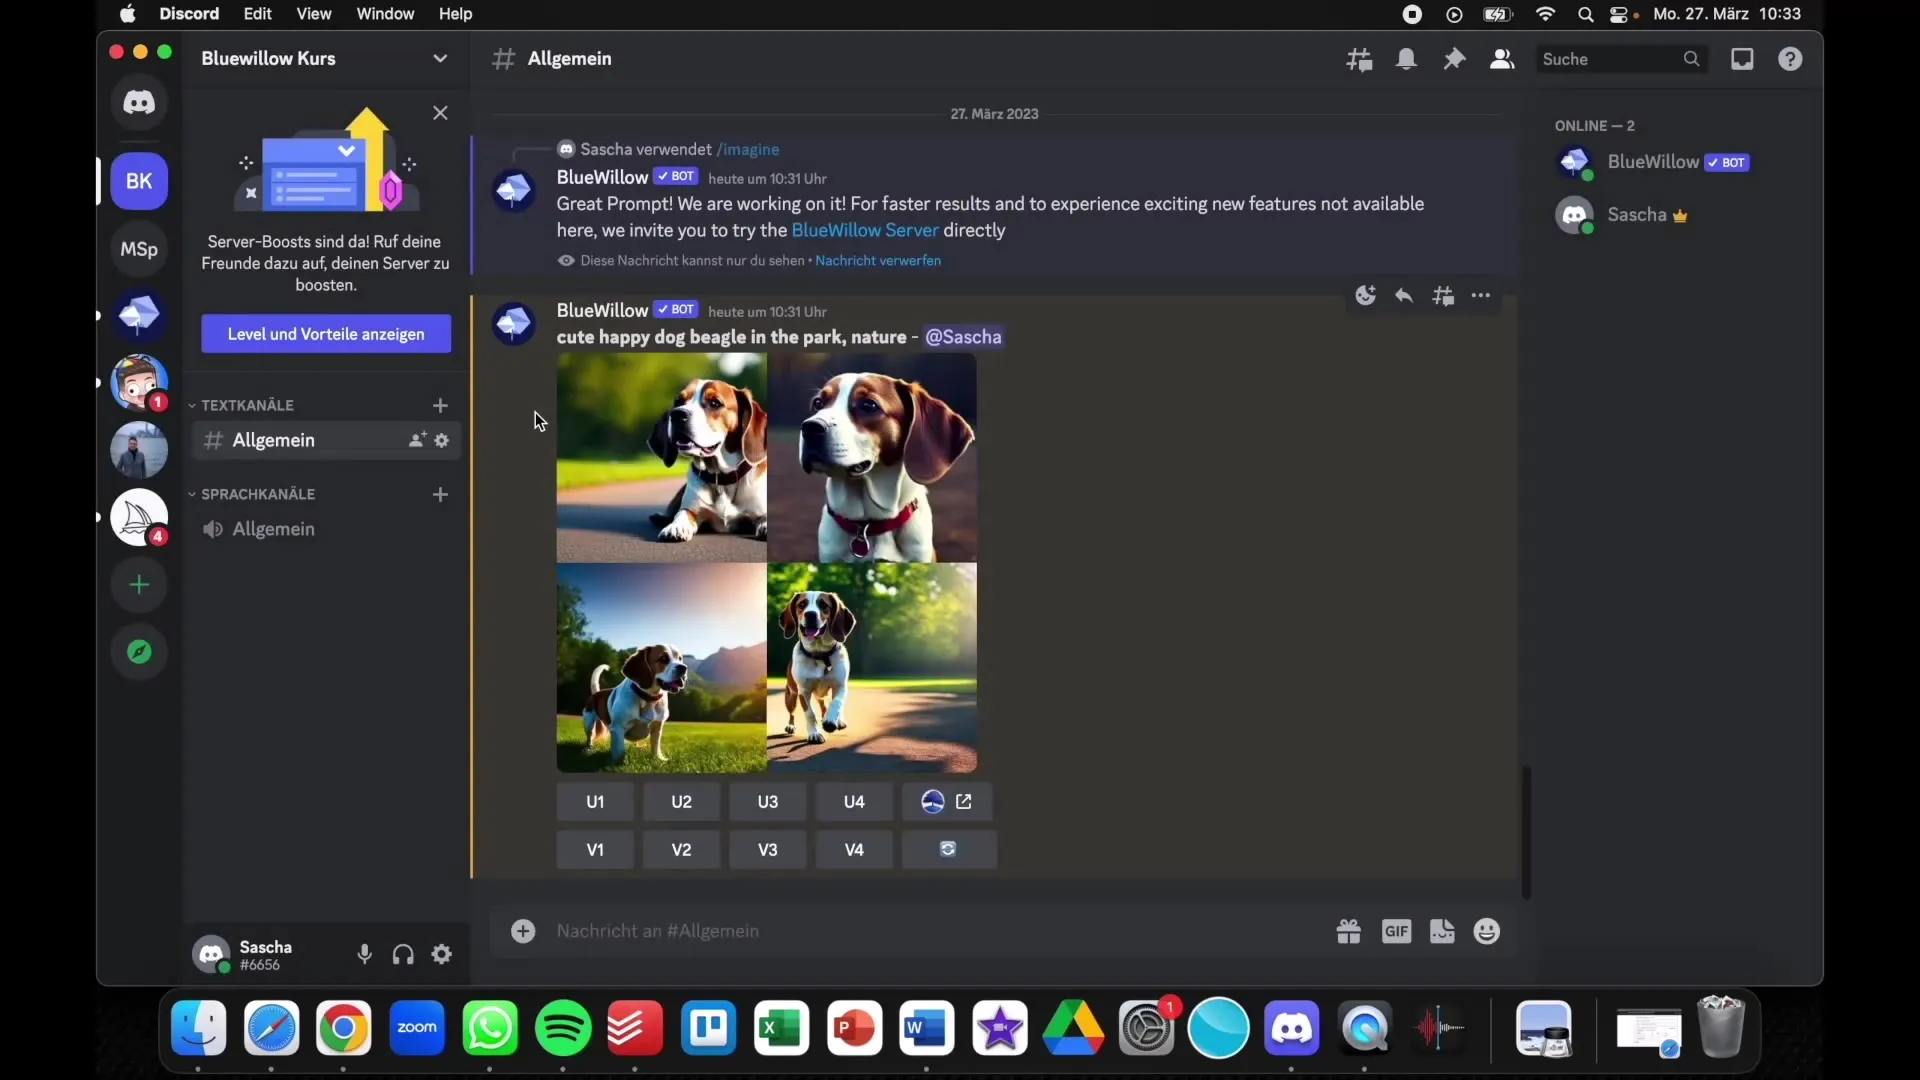Open more options for the message

(x=1481, y=295)
